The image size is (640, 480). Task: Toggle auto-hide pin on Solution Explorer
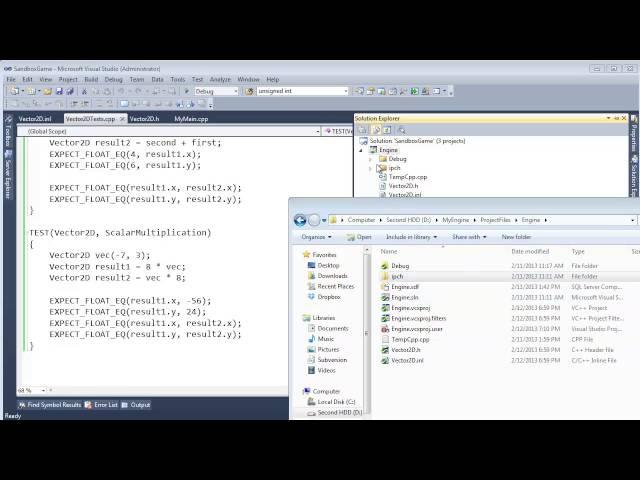tap(616, 118)
